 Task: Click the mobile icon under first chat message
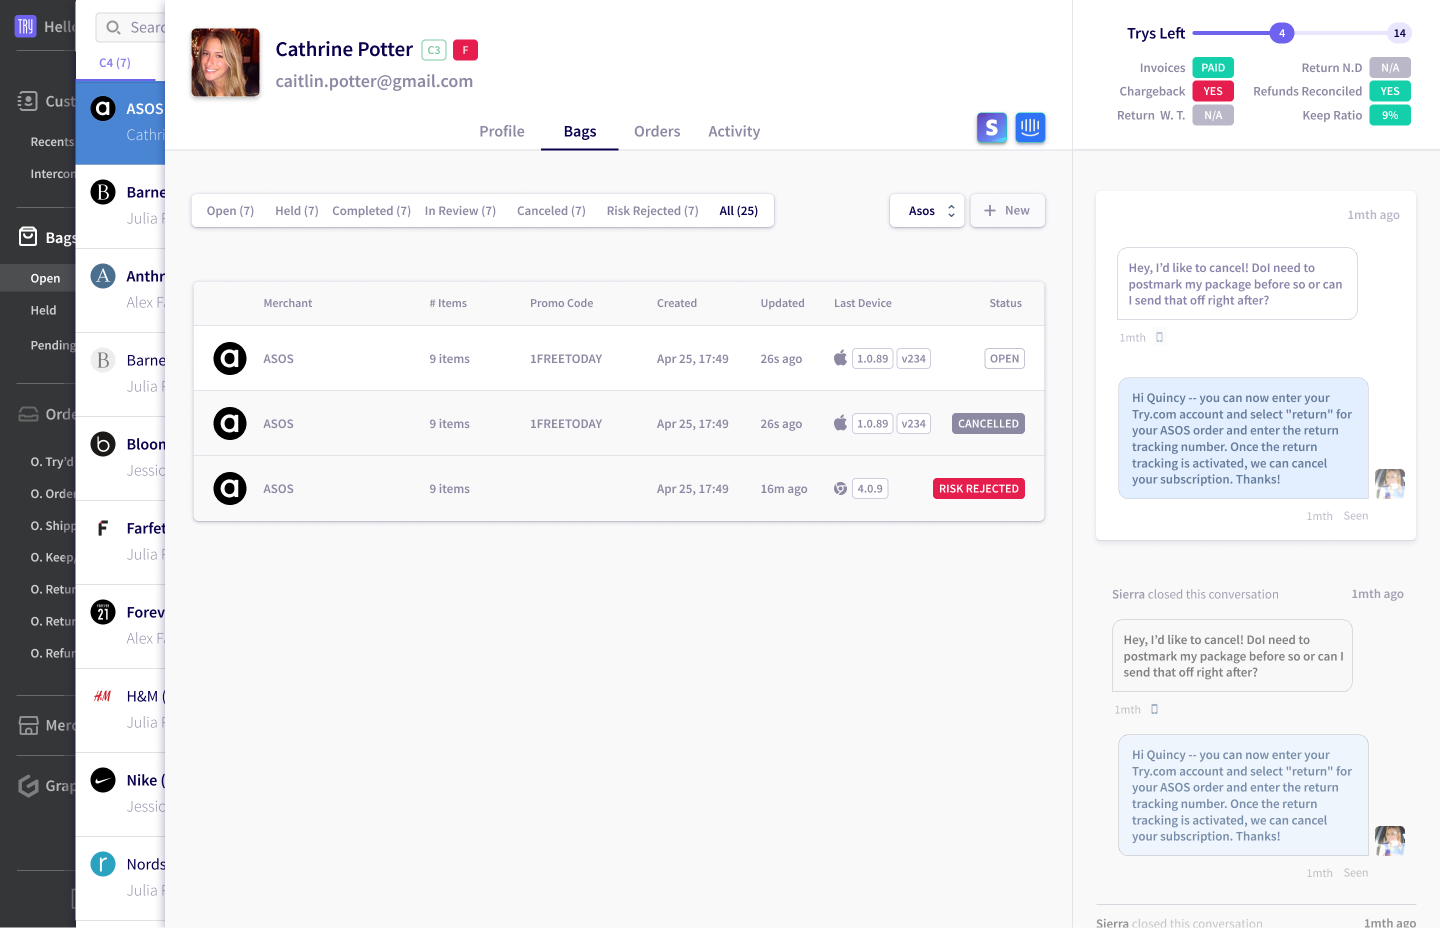(x=1160, y=337)
